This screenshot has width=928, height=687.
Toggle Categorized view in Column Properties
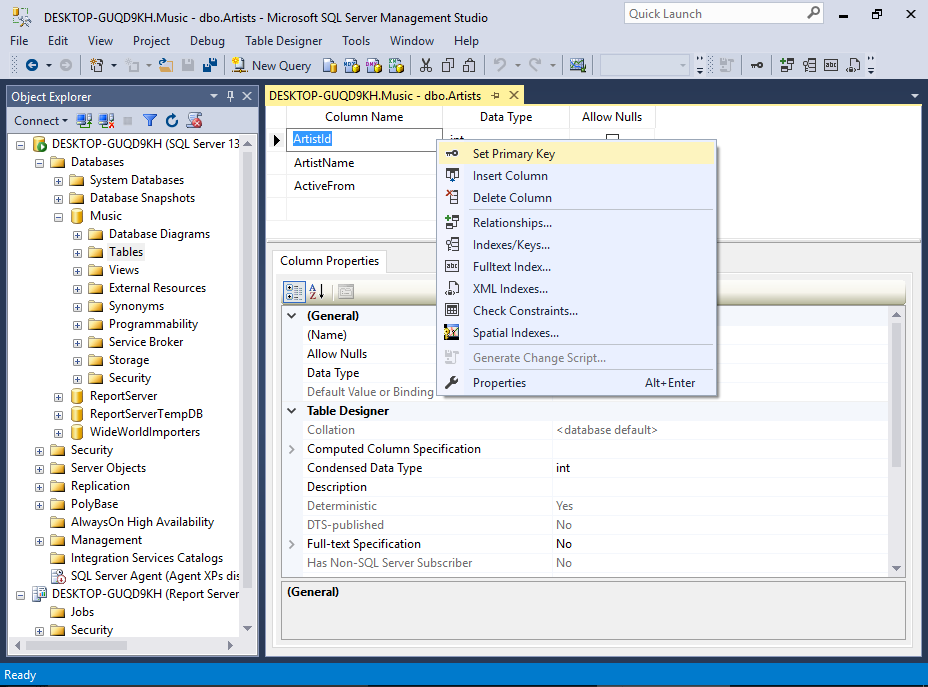tap(292, 289)
